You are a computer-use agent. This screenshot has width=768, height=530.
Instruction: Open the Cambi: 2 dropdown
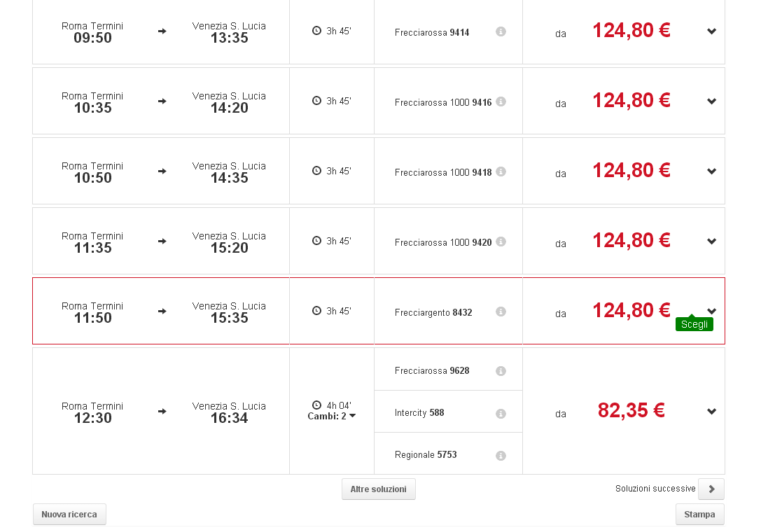coord(332,416)
